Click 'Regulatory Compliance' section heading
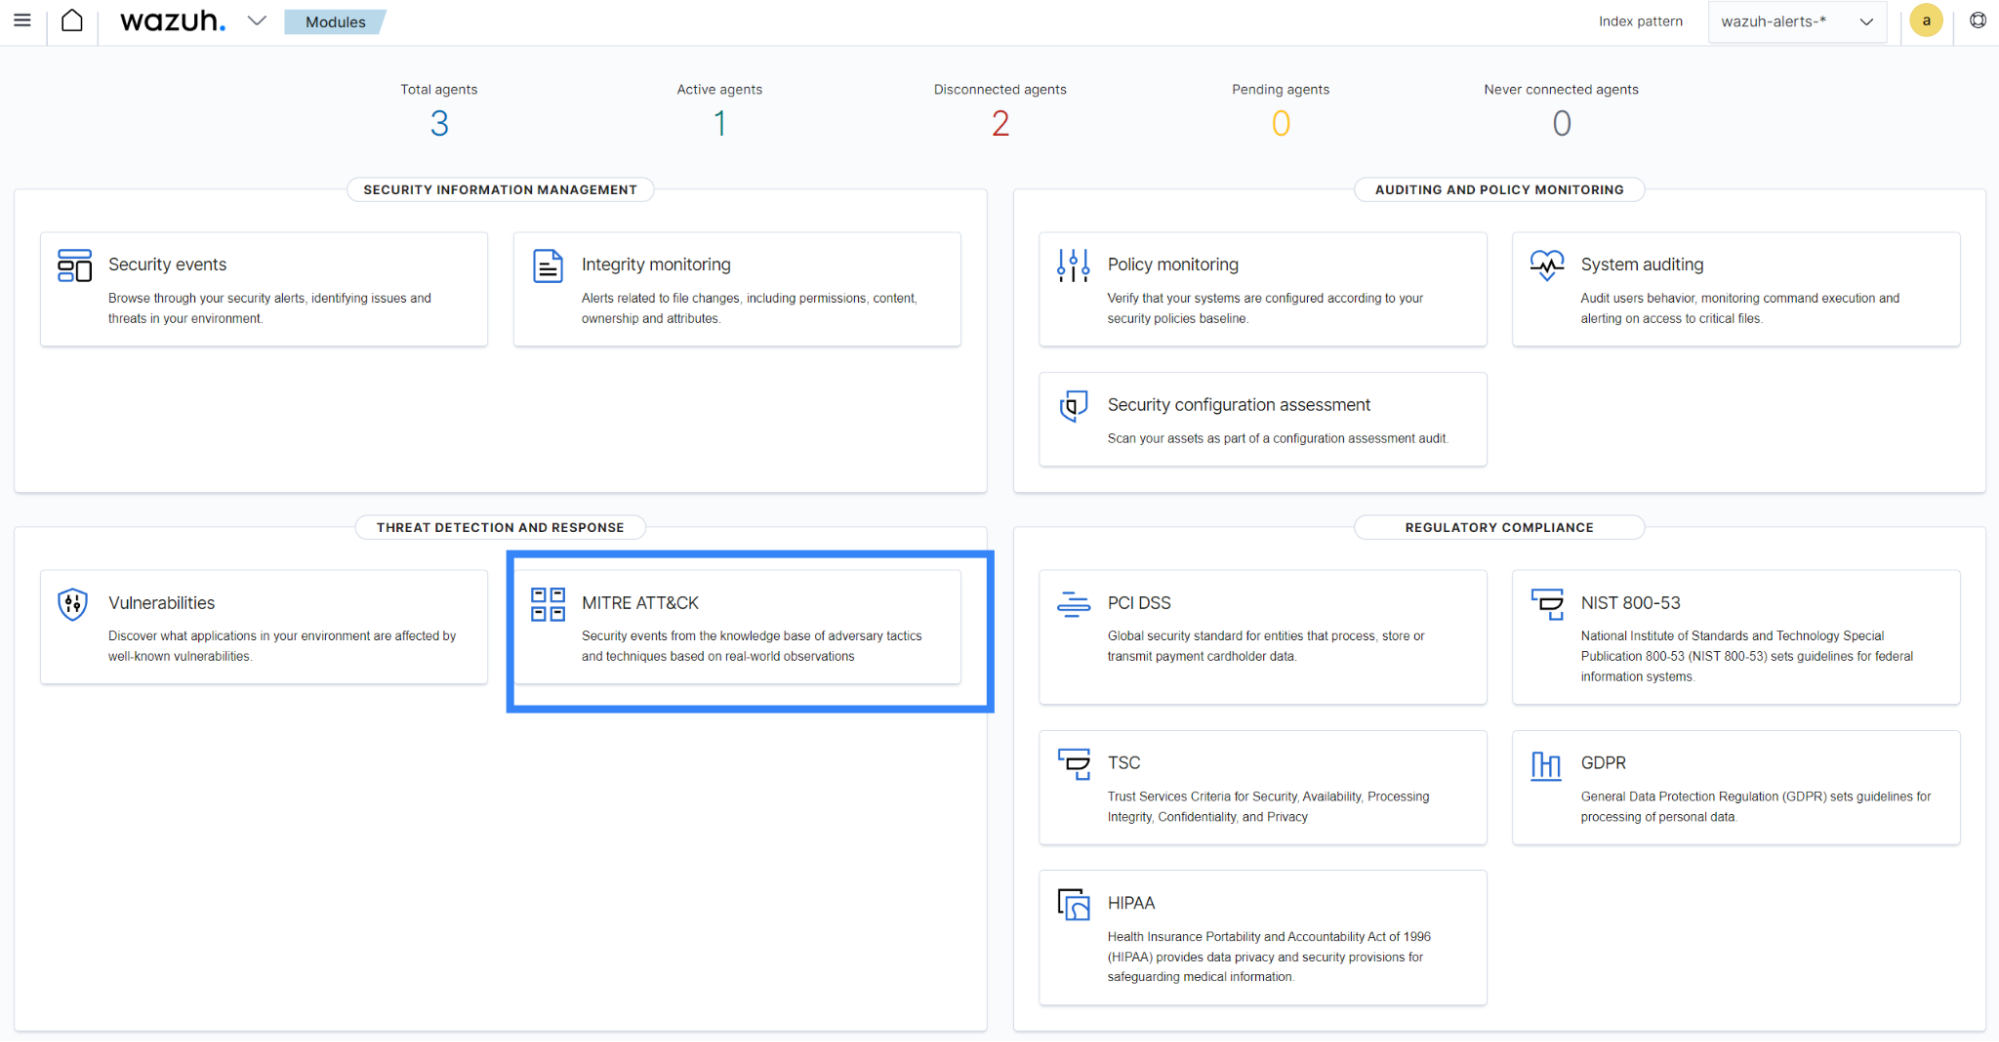1999x1042 pixels. [1499, 527]
